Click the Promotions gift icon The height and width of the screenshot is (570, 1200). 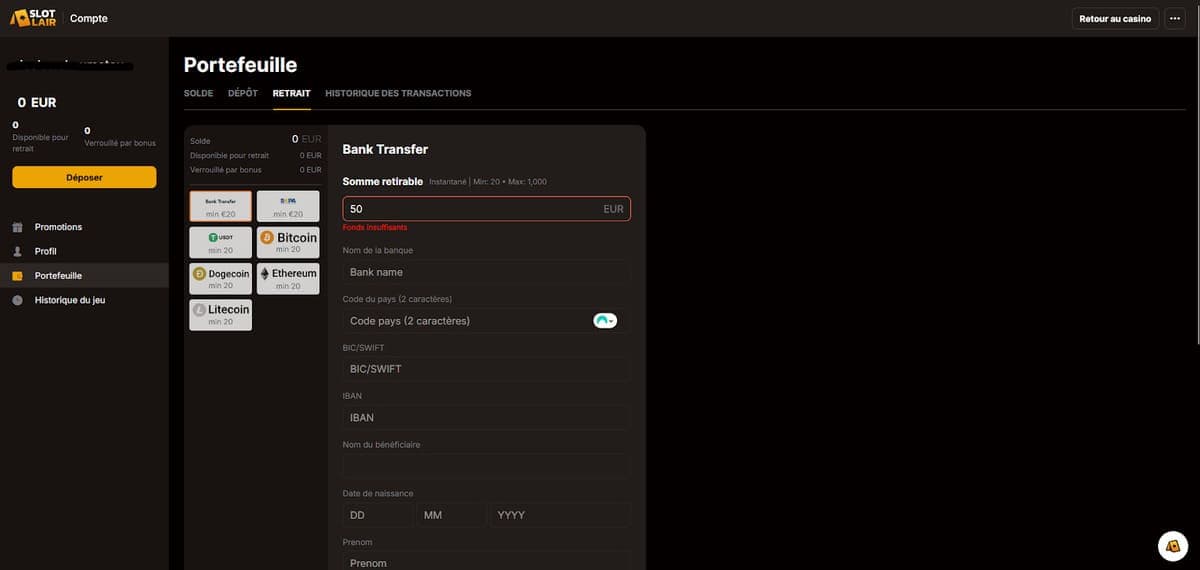tap(17, 227)
